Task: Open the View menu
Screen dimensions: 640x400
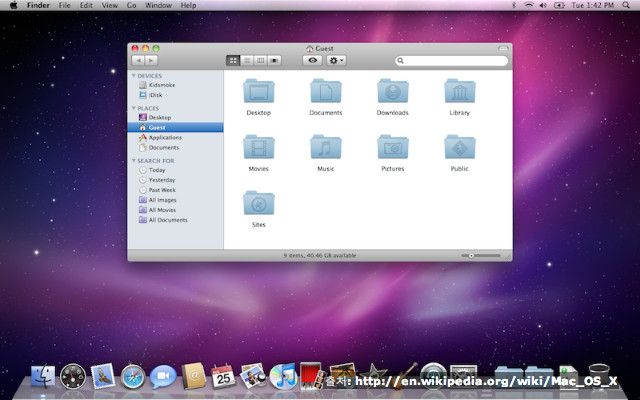Action: (109, 5)
